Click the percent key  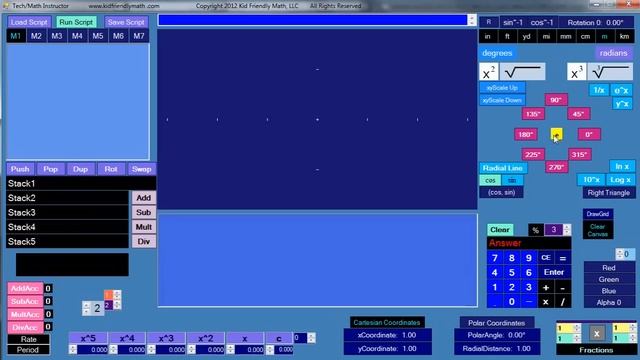click(536, 230)
